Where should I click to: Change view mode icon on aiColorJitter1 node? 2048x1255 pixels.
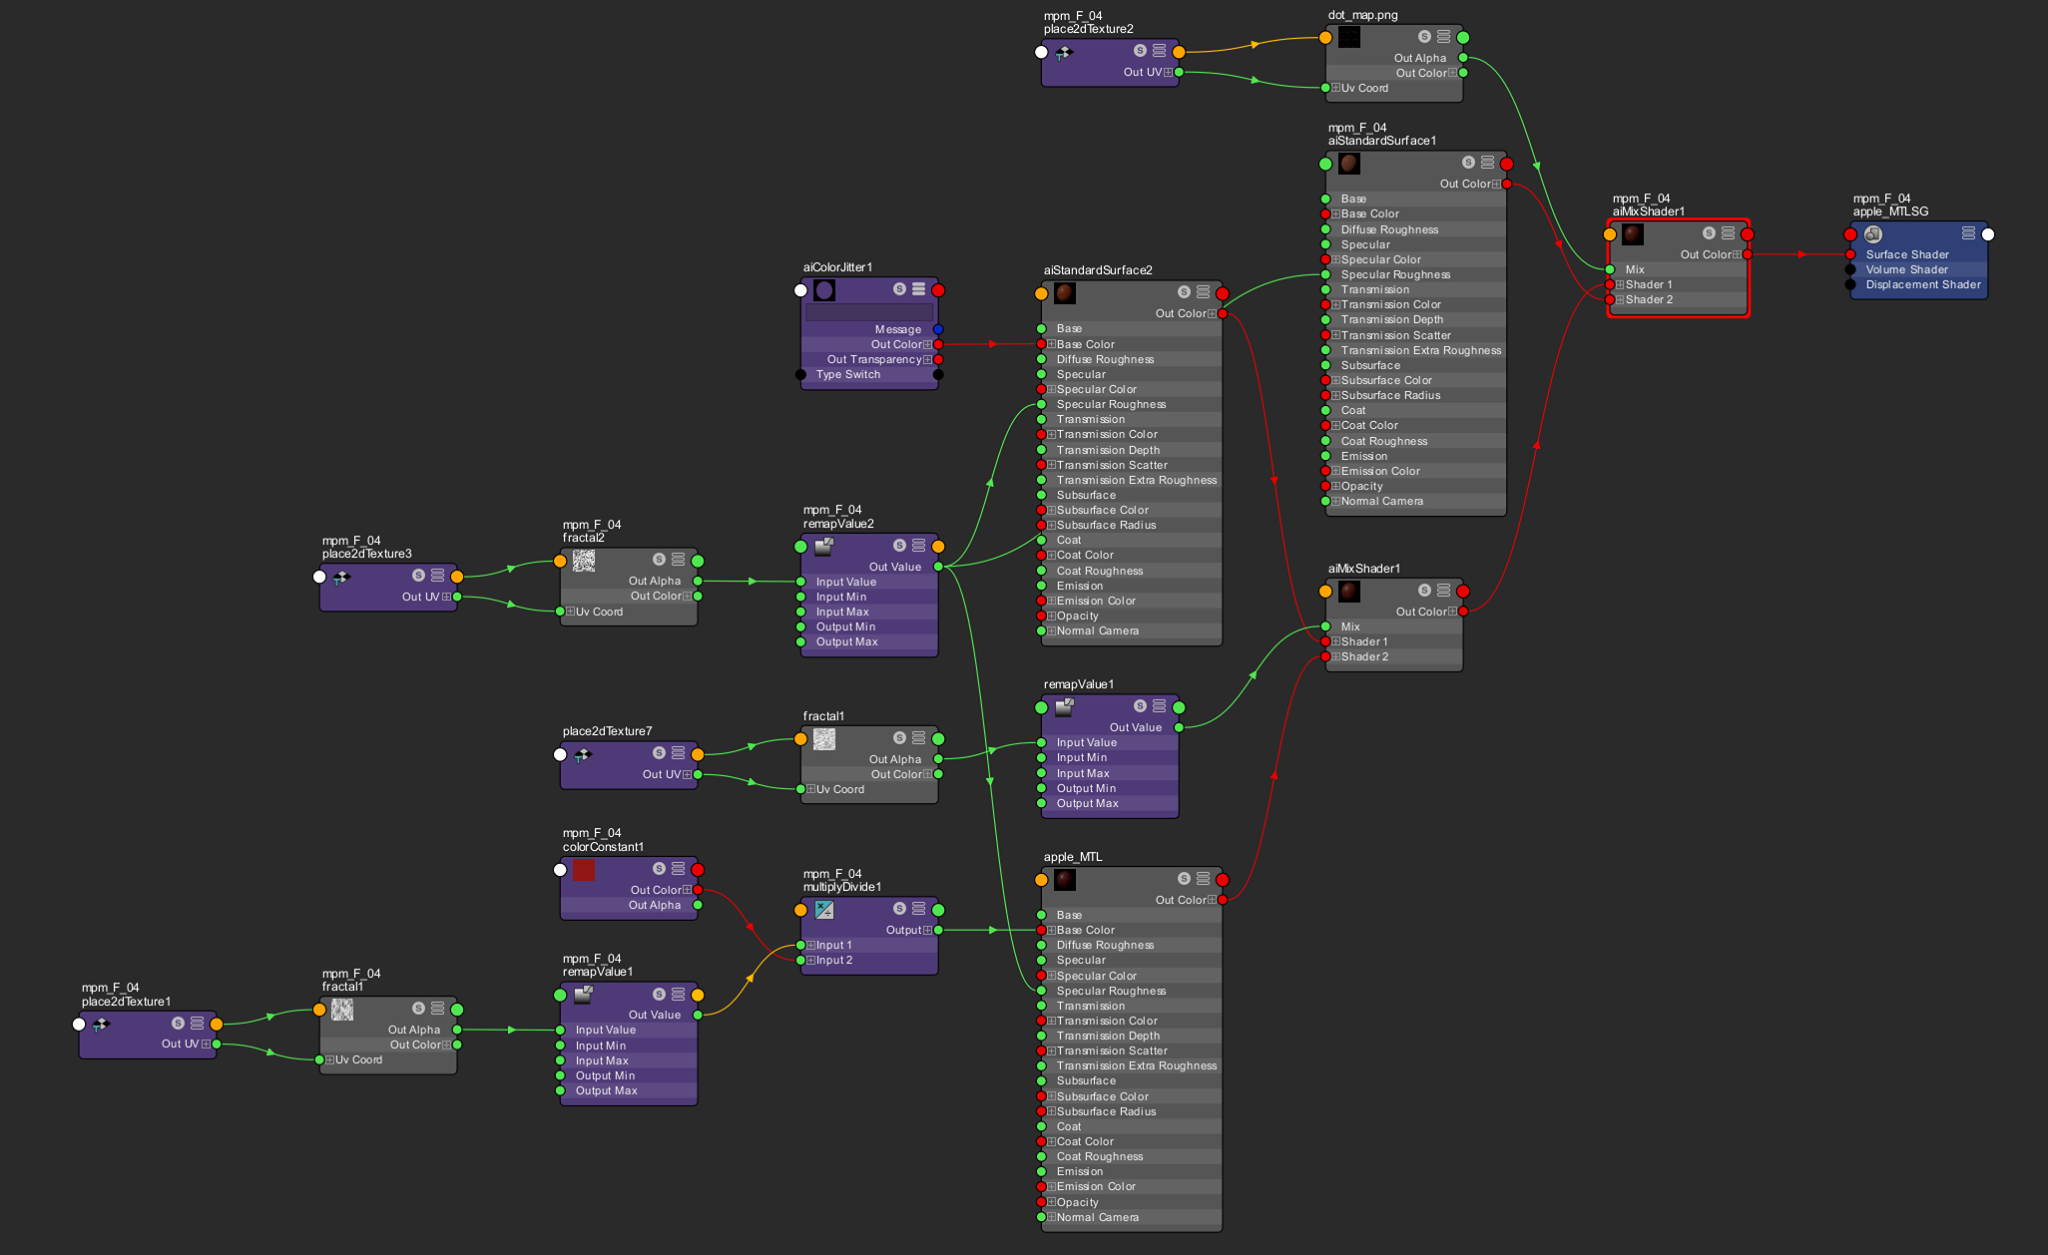click(x=918, y=289)
